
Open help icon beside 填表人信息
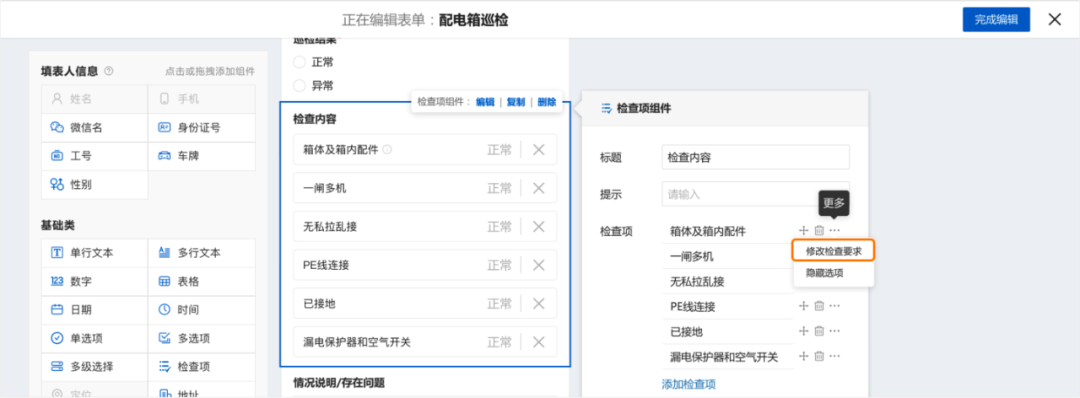(x=109, y=71)
